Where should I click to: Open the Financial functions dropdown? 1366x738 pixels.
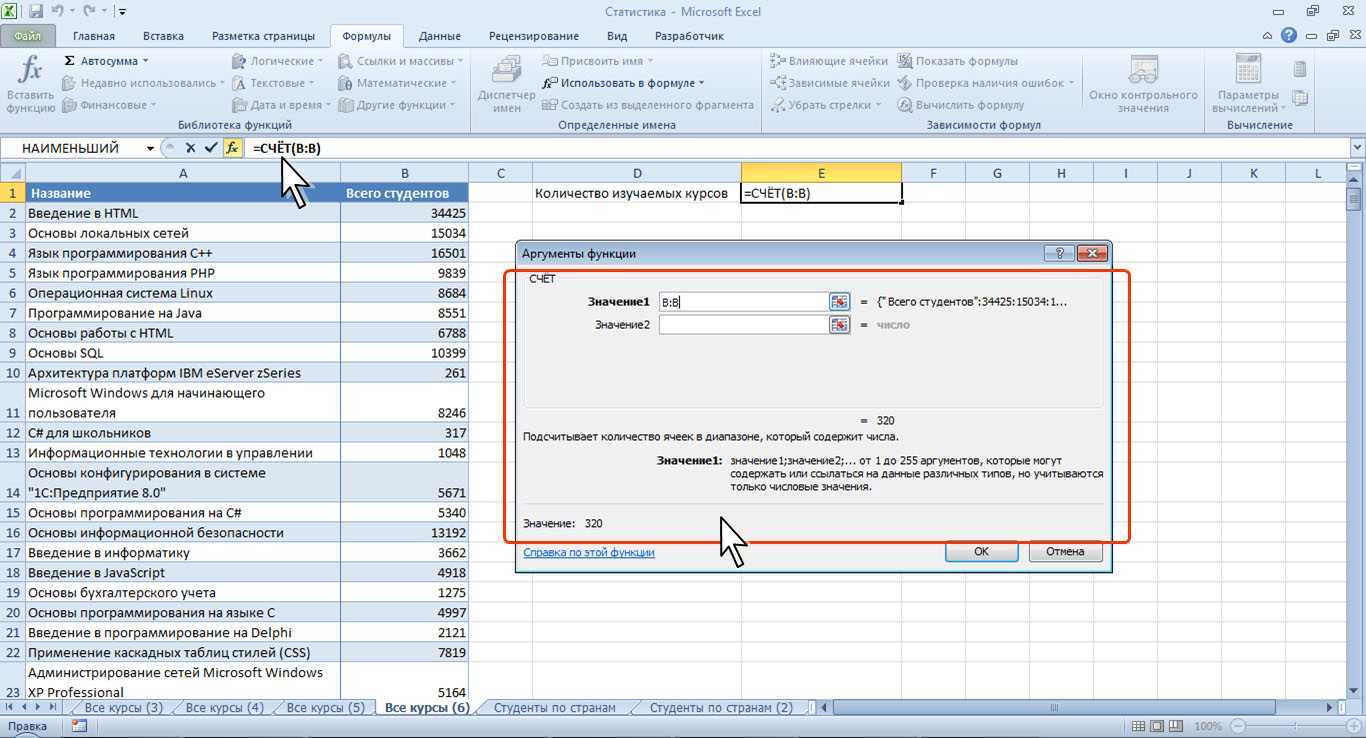coord(109,105)
